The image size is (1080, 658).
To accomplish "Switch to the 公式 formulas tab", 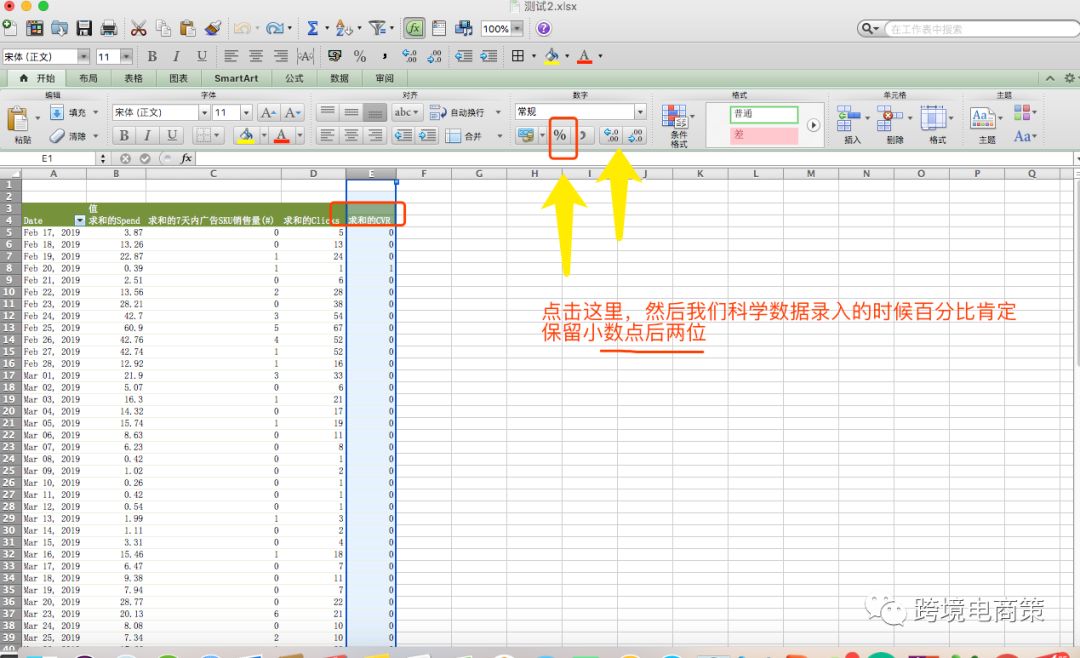I will (x=294, y=78).
